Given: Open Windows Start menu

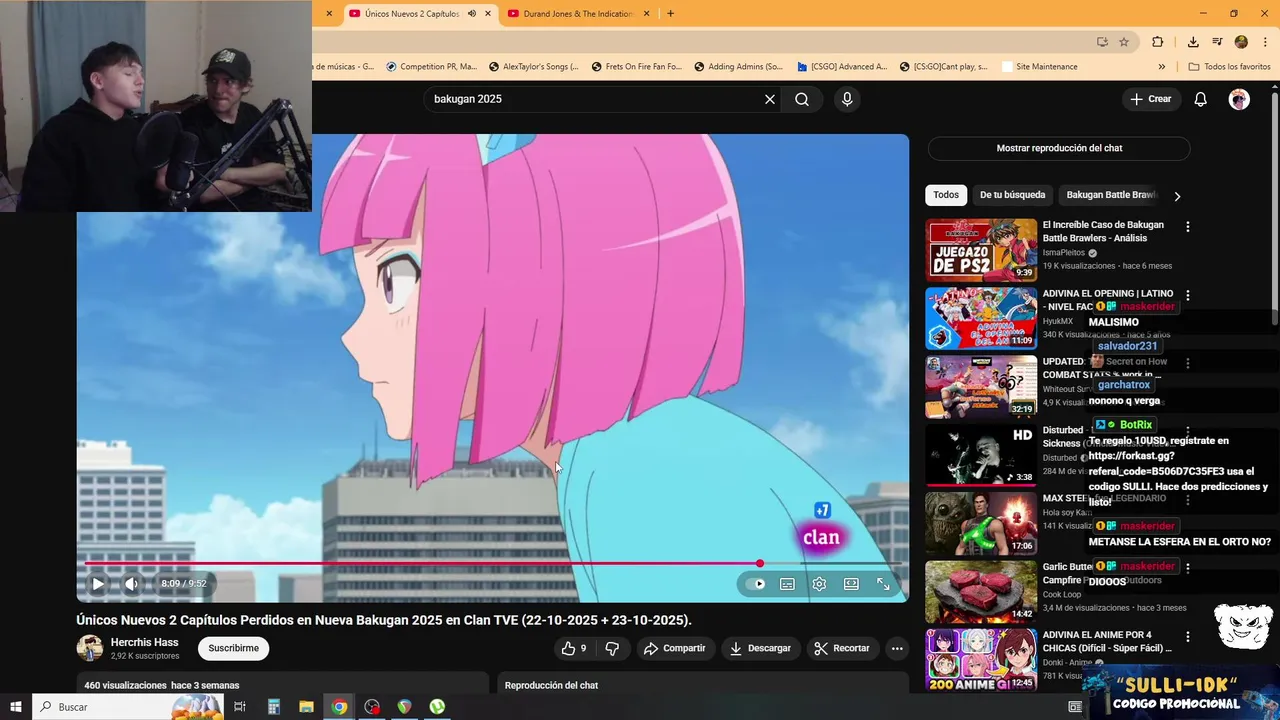Looking at the screenshot, I should tap(16, 707).
